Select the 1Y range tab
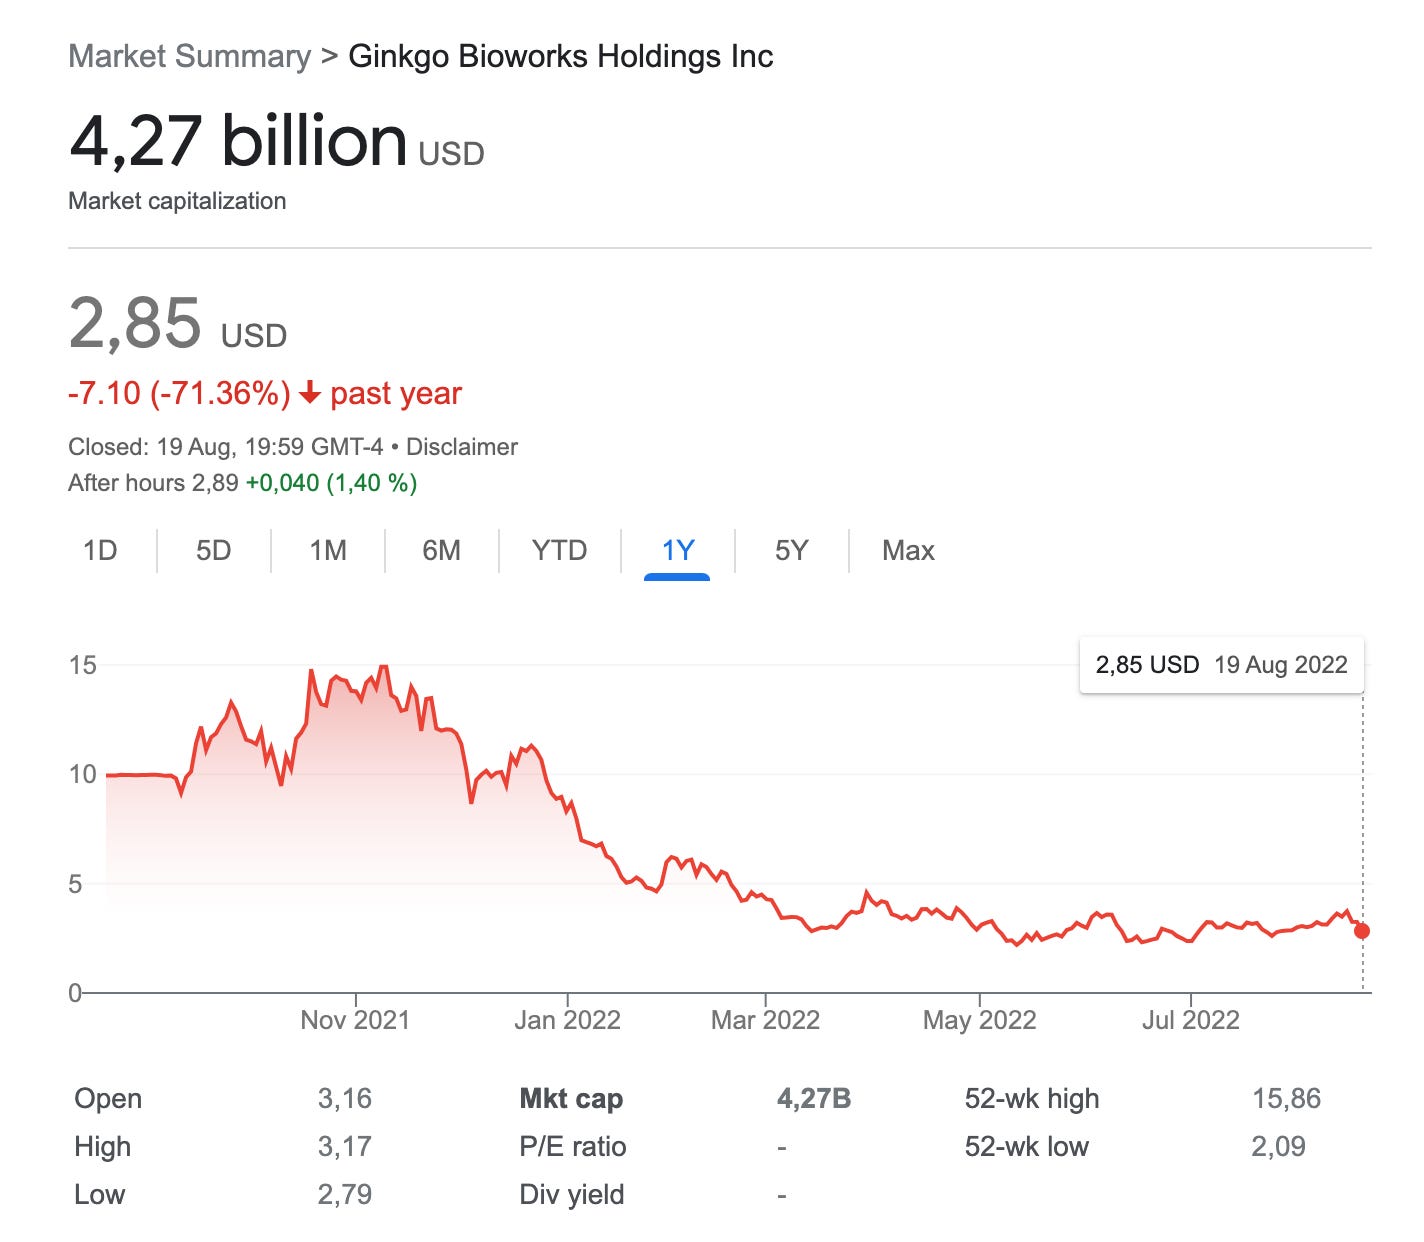 (x=677, y=550)
